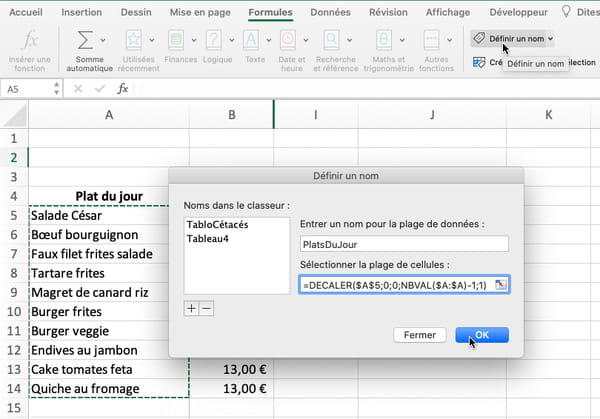
Task: Click the minus button to remove name
Action: (207, 308)
